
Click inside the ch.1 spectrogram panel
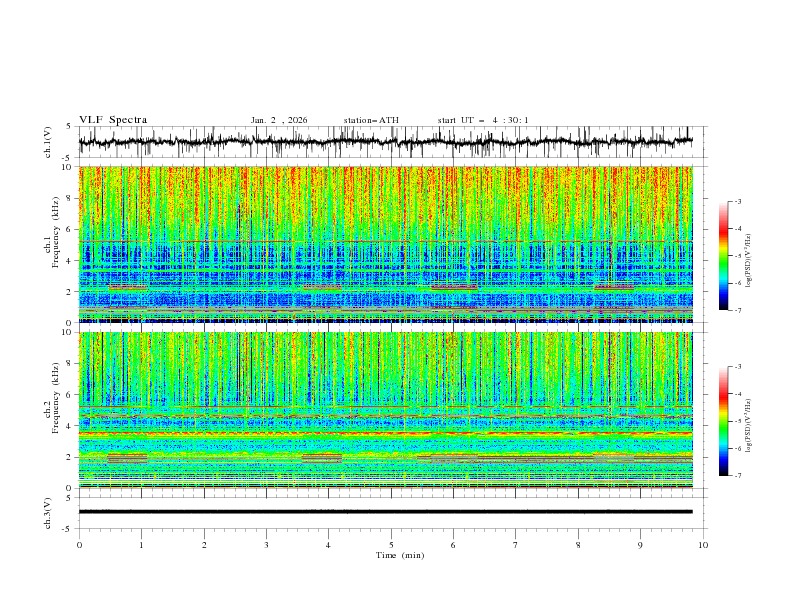[386, 244]
